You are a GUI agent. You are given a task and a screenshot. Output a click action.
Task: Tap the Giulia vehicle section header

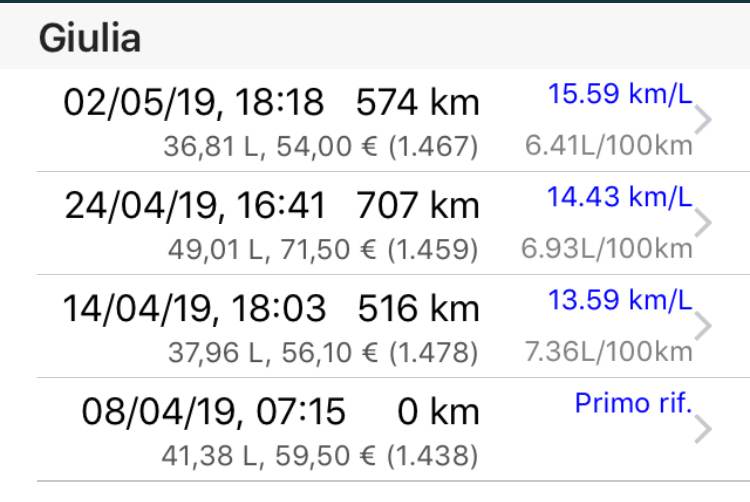pos(90,38)
